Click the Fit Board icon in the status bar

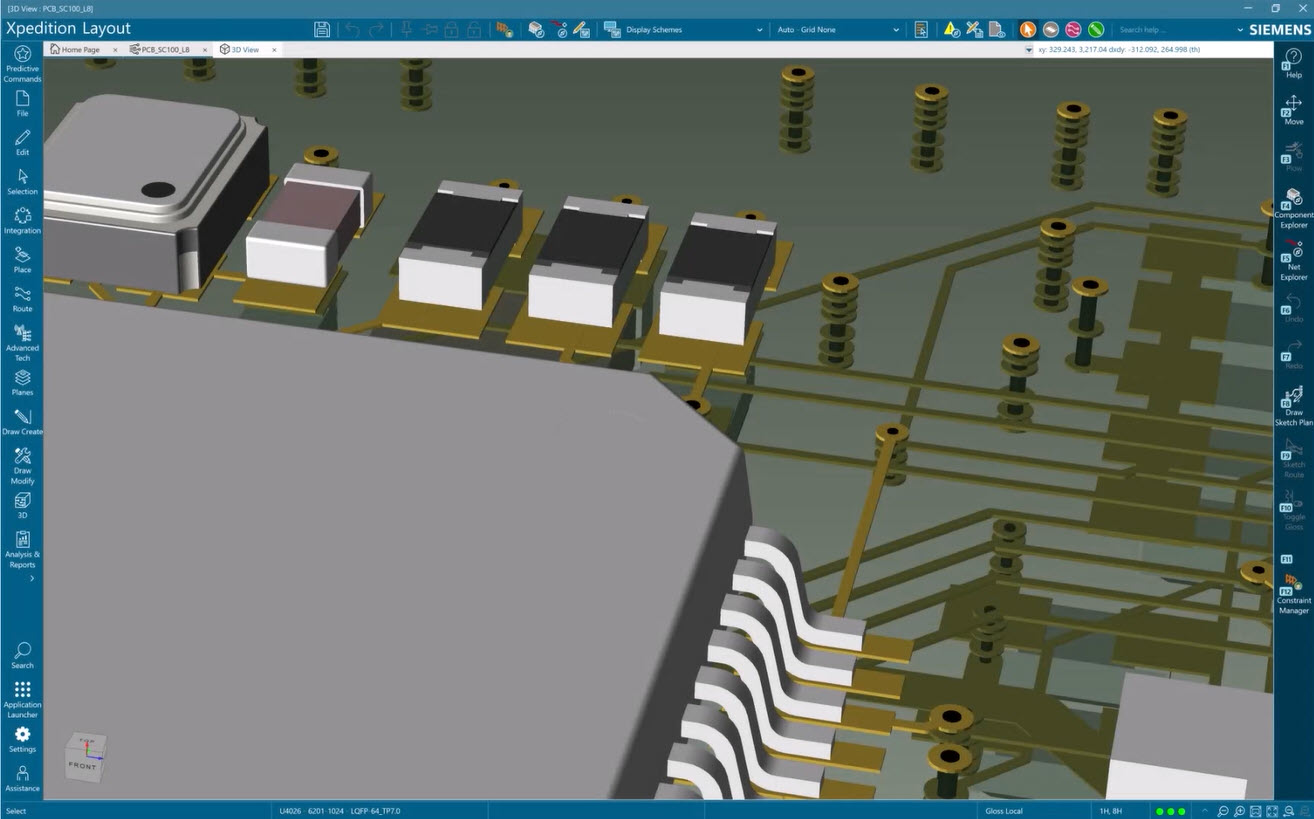[x=1256, y=811]
